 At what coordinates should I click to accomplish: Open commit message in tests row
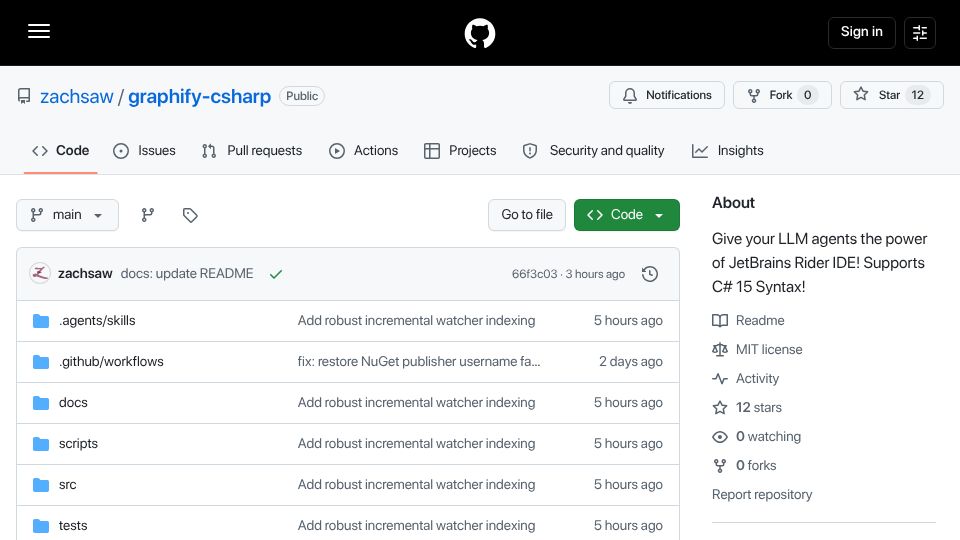(416, 526)
